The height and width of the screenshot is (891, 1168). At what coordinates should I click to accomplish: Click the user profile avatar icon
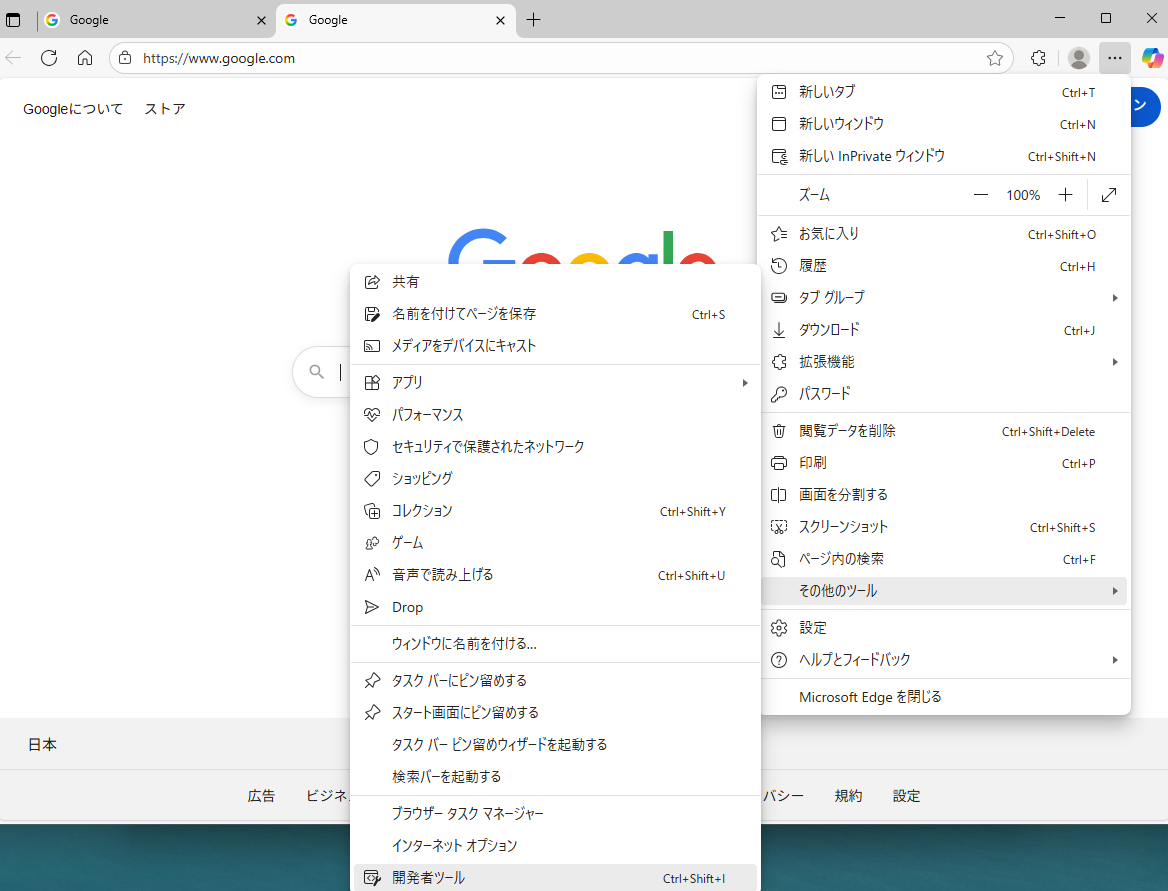click(1078, 58)
